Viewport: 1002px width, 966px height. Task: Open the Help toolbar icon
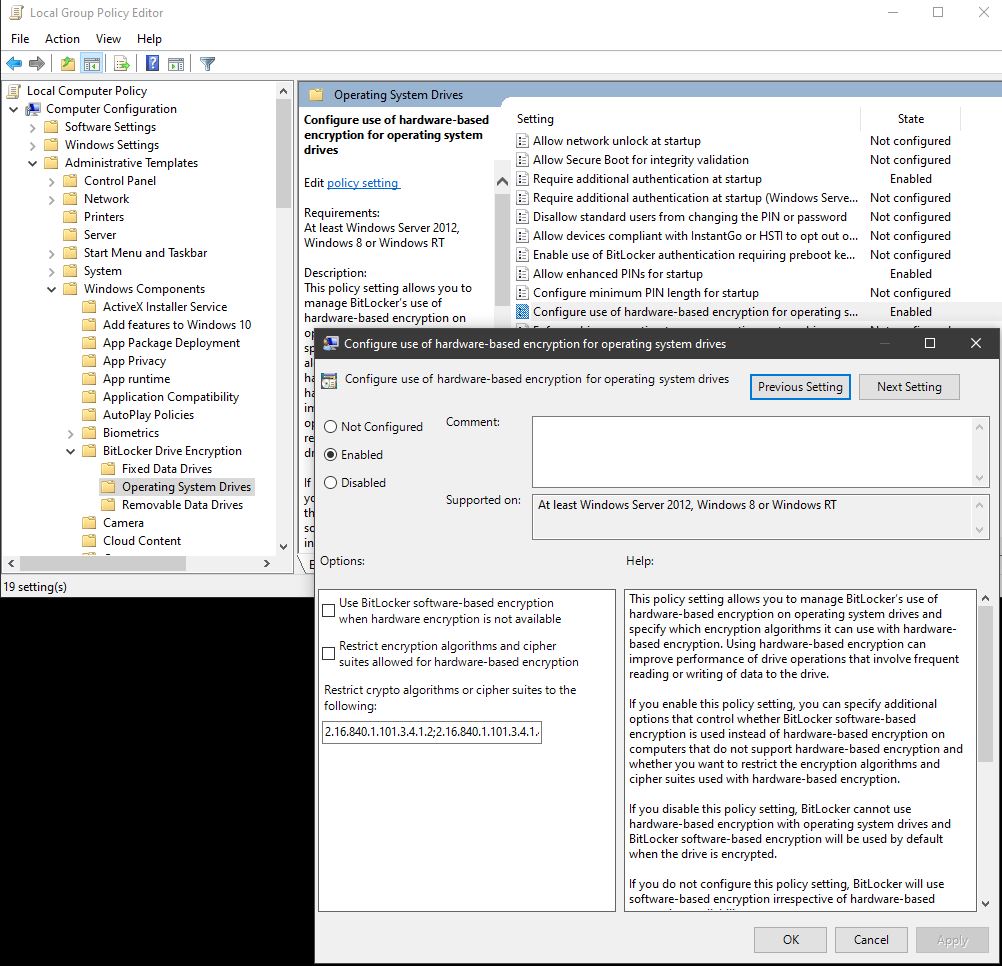(152, 63)
